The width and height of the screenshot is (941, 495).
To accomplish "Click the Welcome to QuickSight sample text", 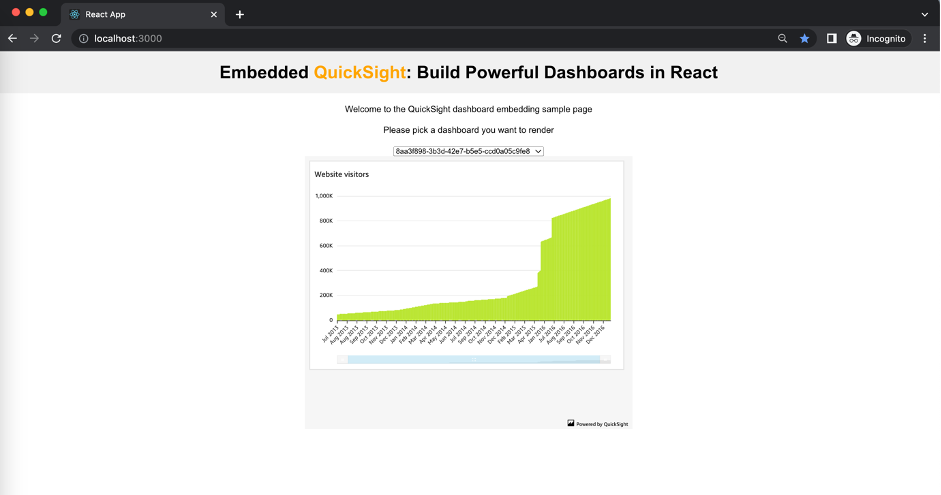I will 468,109.
